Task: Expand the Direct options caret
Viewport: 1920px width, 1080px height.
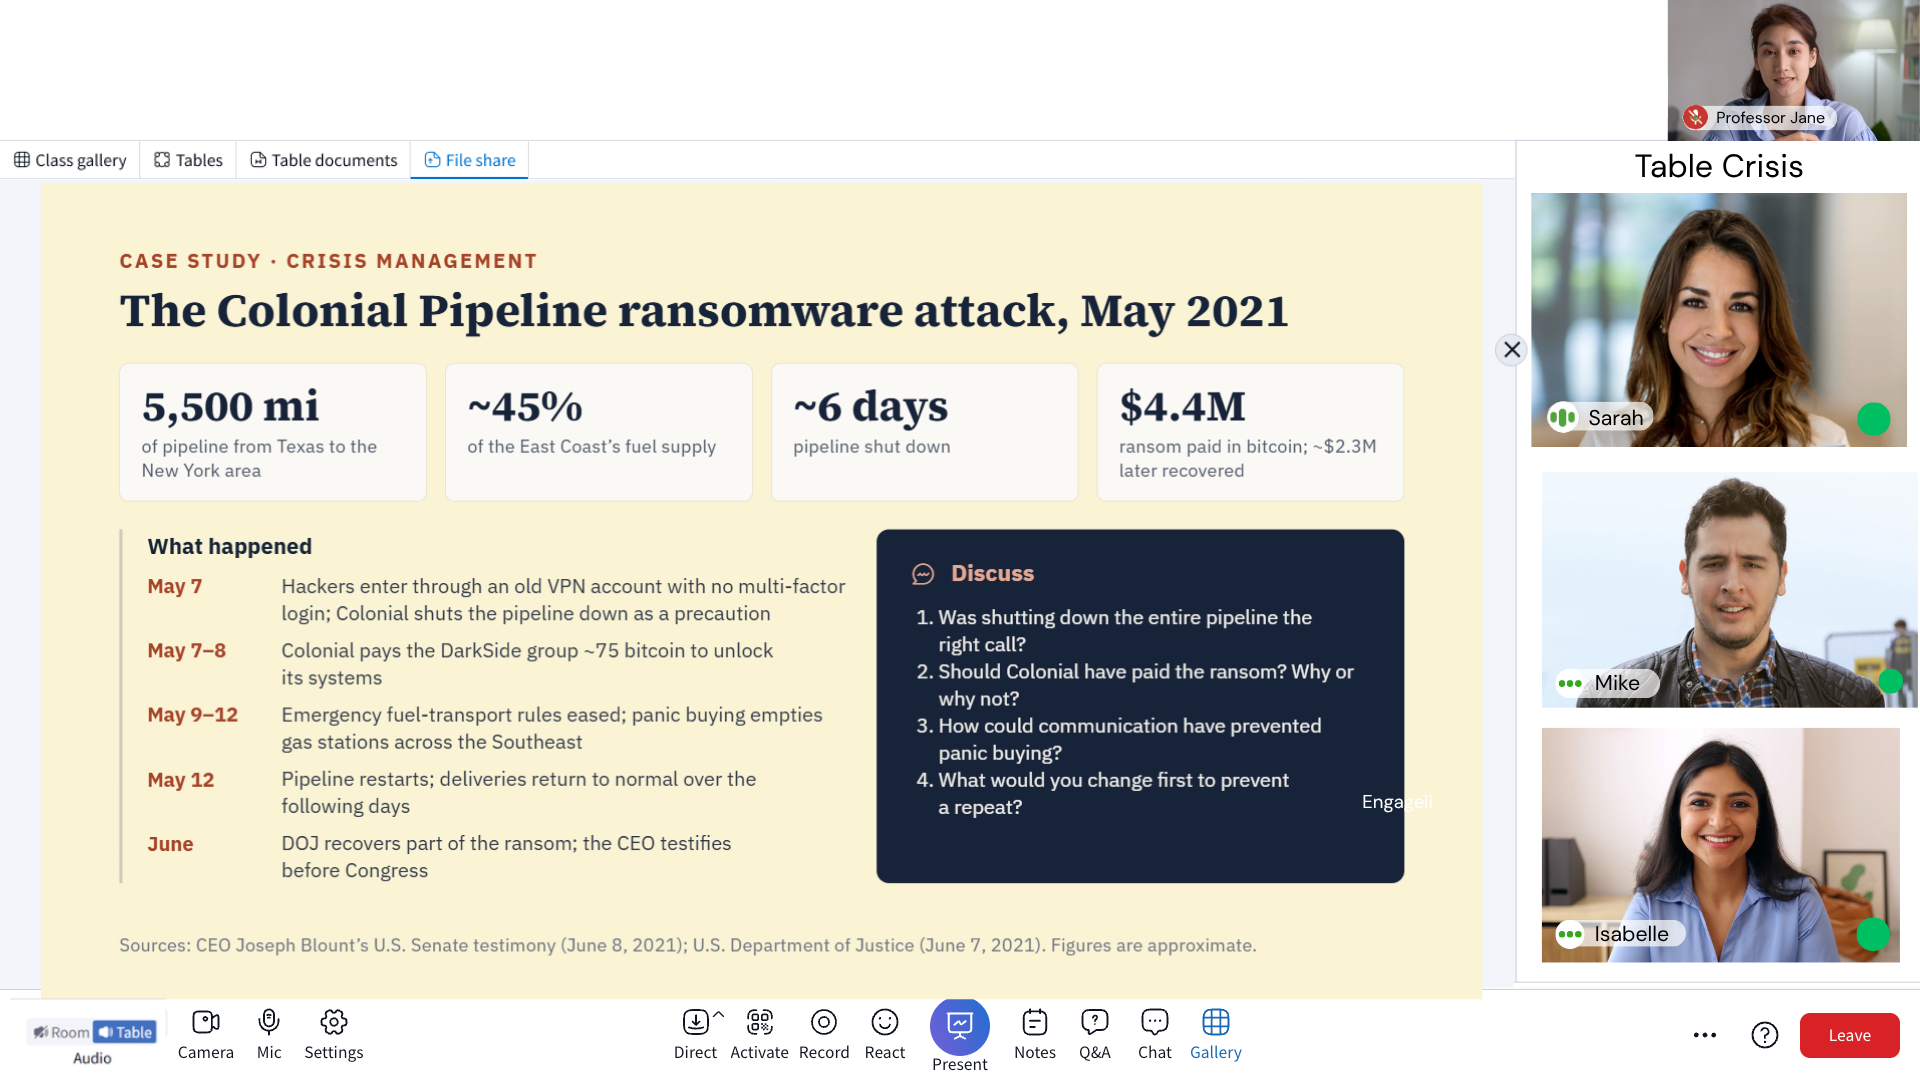Action: (x=718, y=1014)
